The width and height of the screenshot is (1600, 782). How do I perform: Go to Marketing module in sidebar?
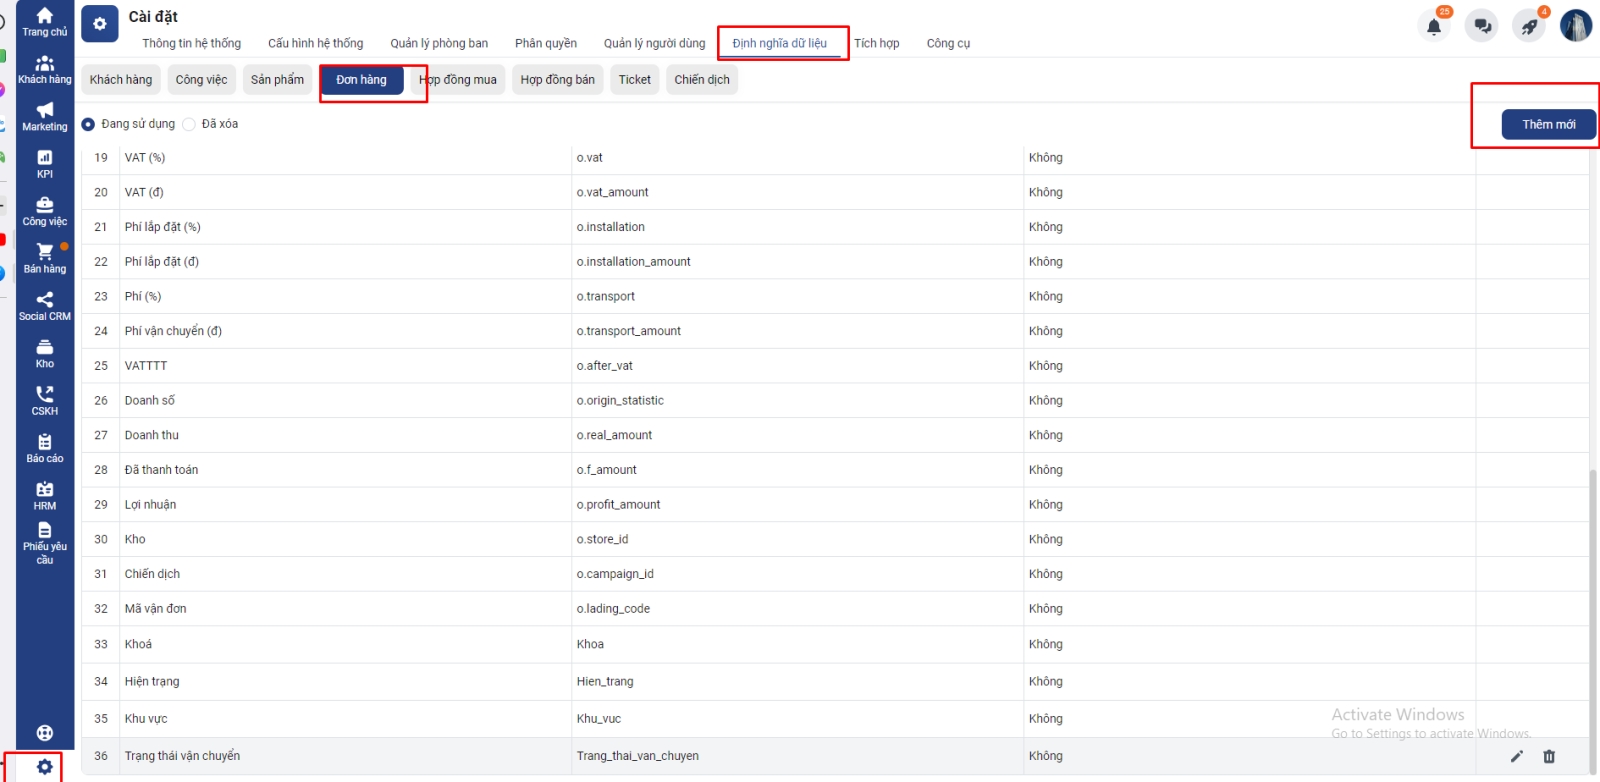pos(45,116)
